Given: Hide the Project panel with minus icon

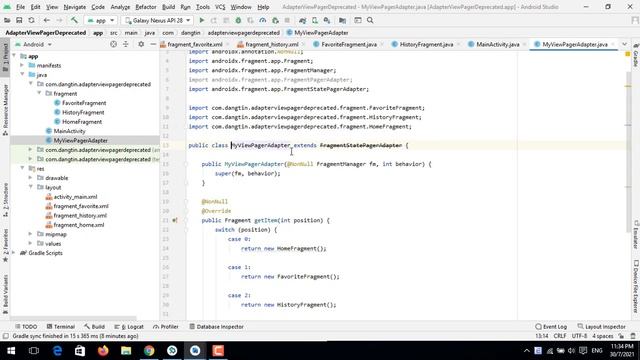Looking at the screenshot, I should 153,44.
